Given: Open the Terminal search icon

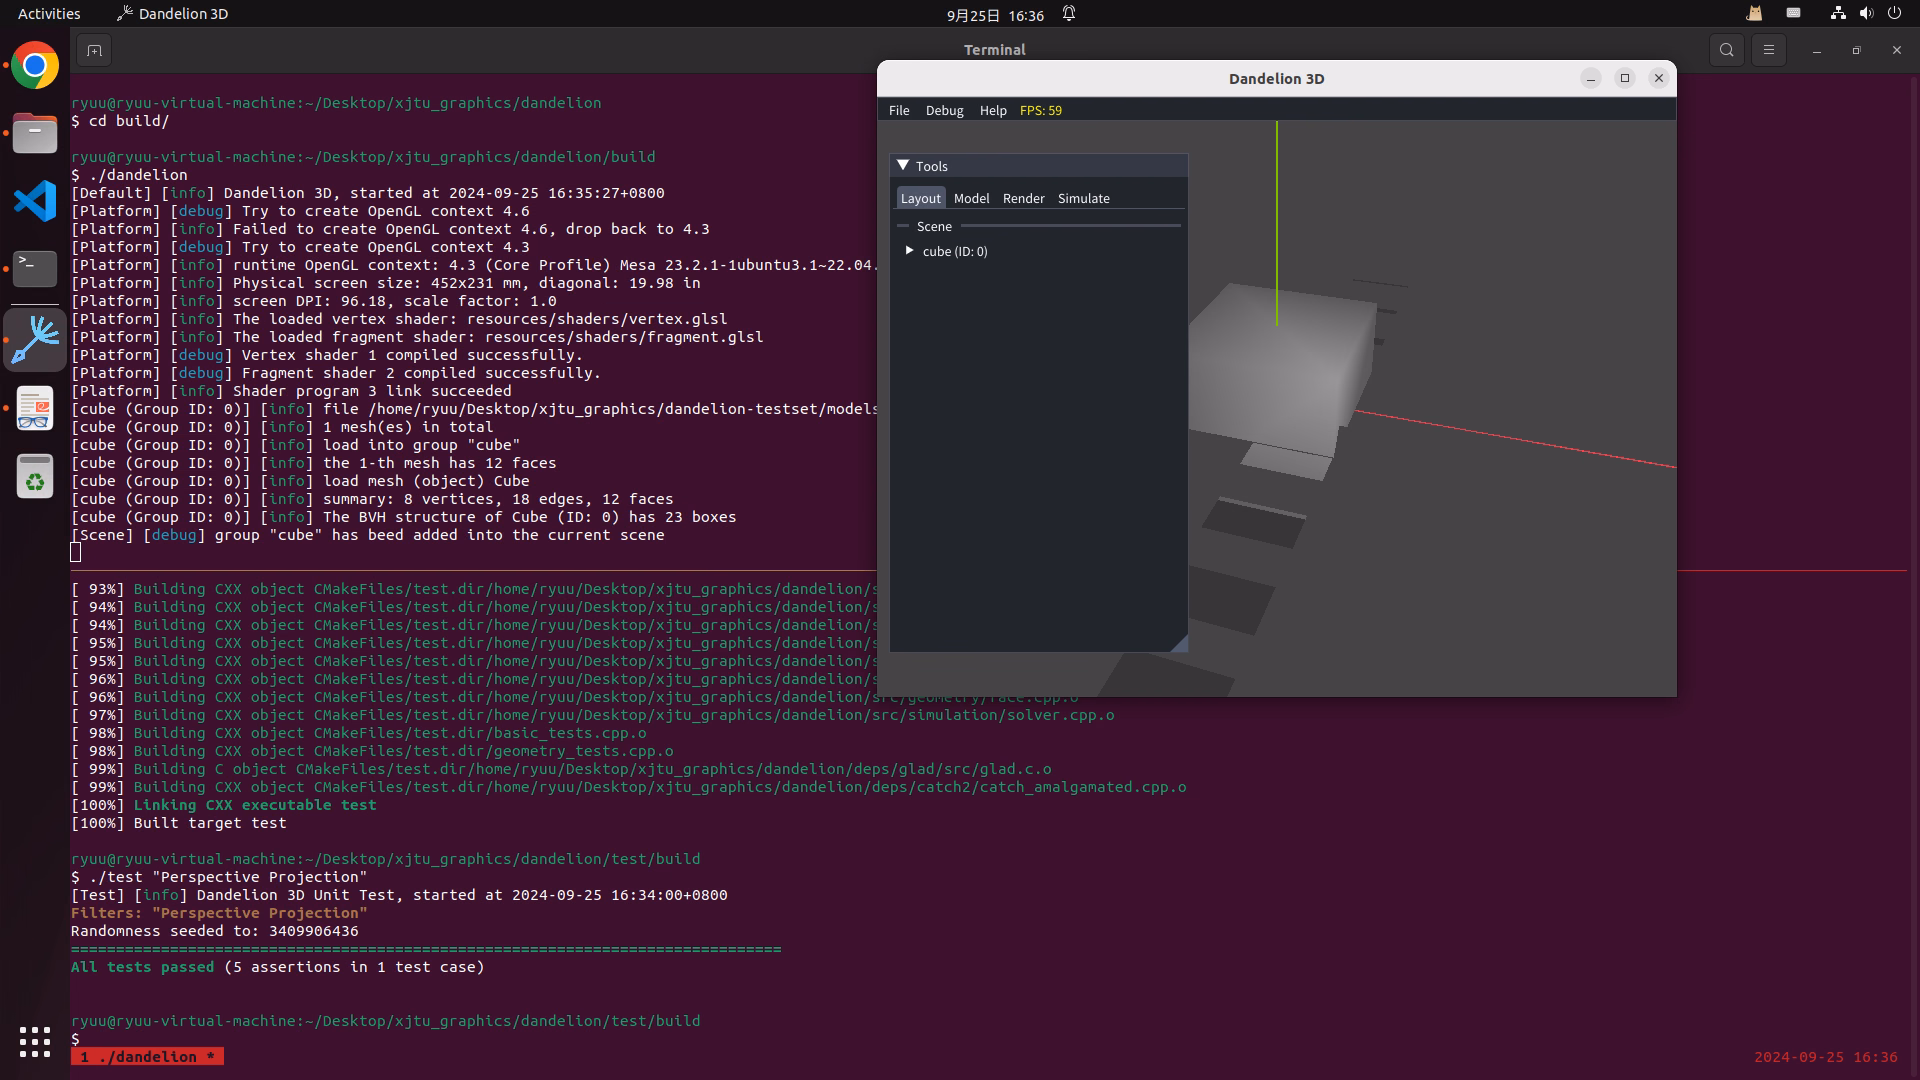Looking at the screenshot, I should pos(1727,50).
